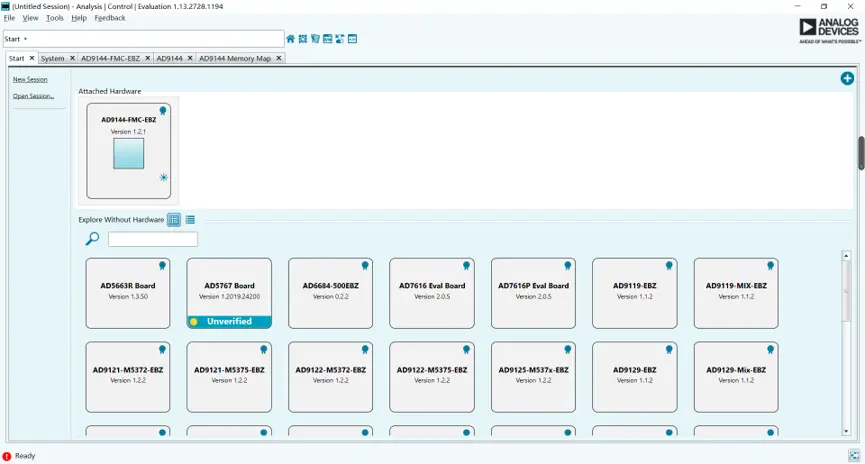Open the AD9119-EBZ card
865x464 pixels.
[634, 294]
